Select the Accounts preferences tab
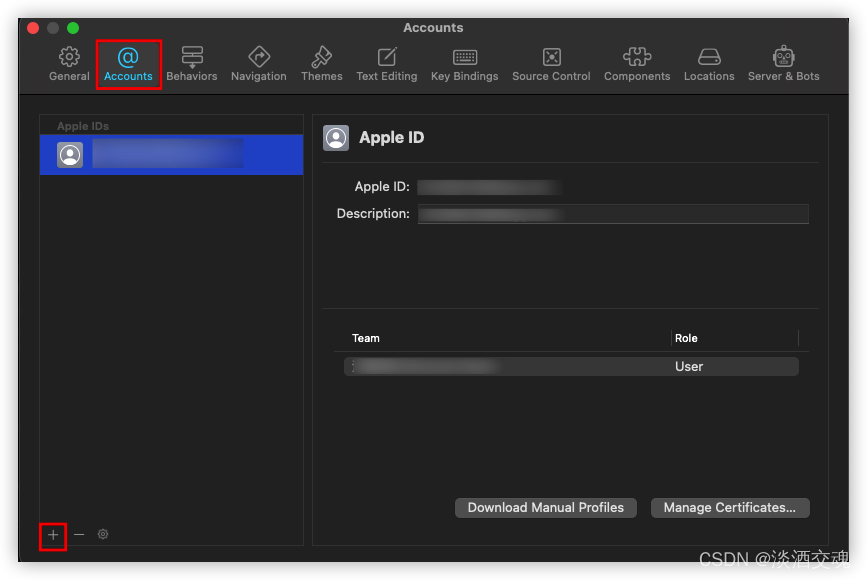 coord(128,64)
